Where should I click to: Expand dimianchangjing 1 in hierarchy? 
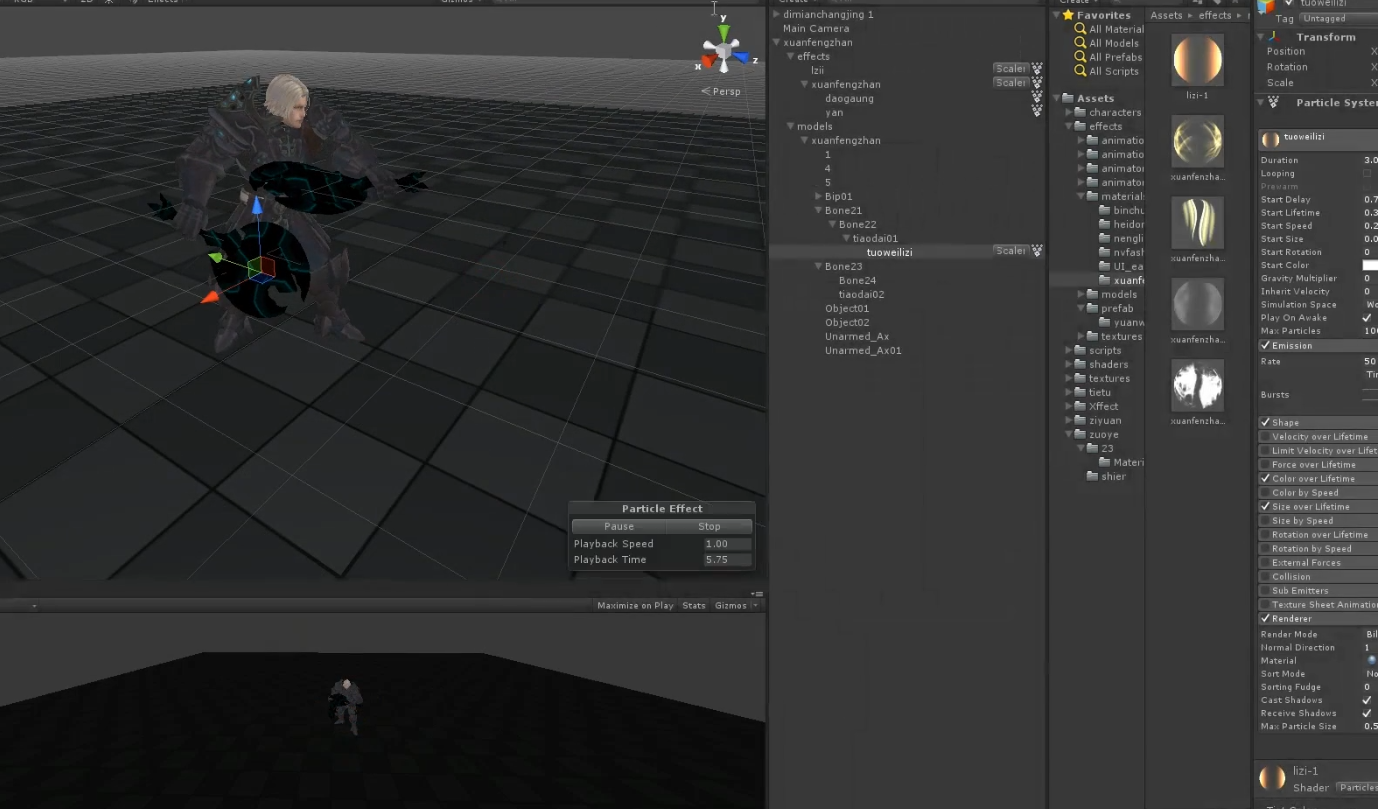coord(776,14)
